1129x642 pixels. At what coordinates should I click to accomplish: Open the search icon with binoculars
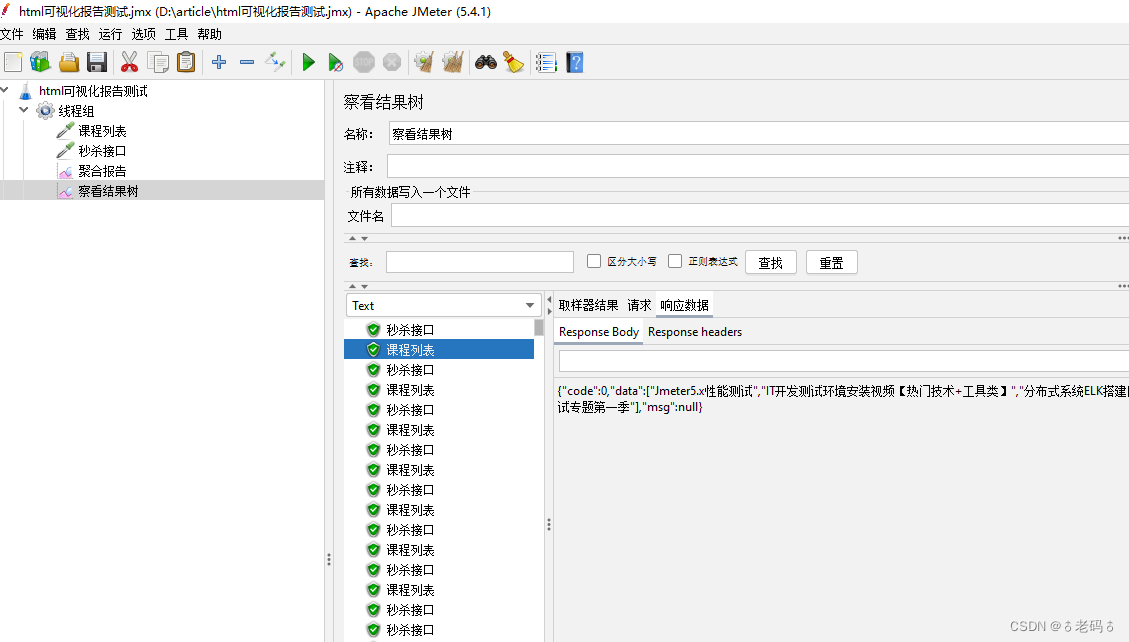click(484, 61)
